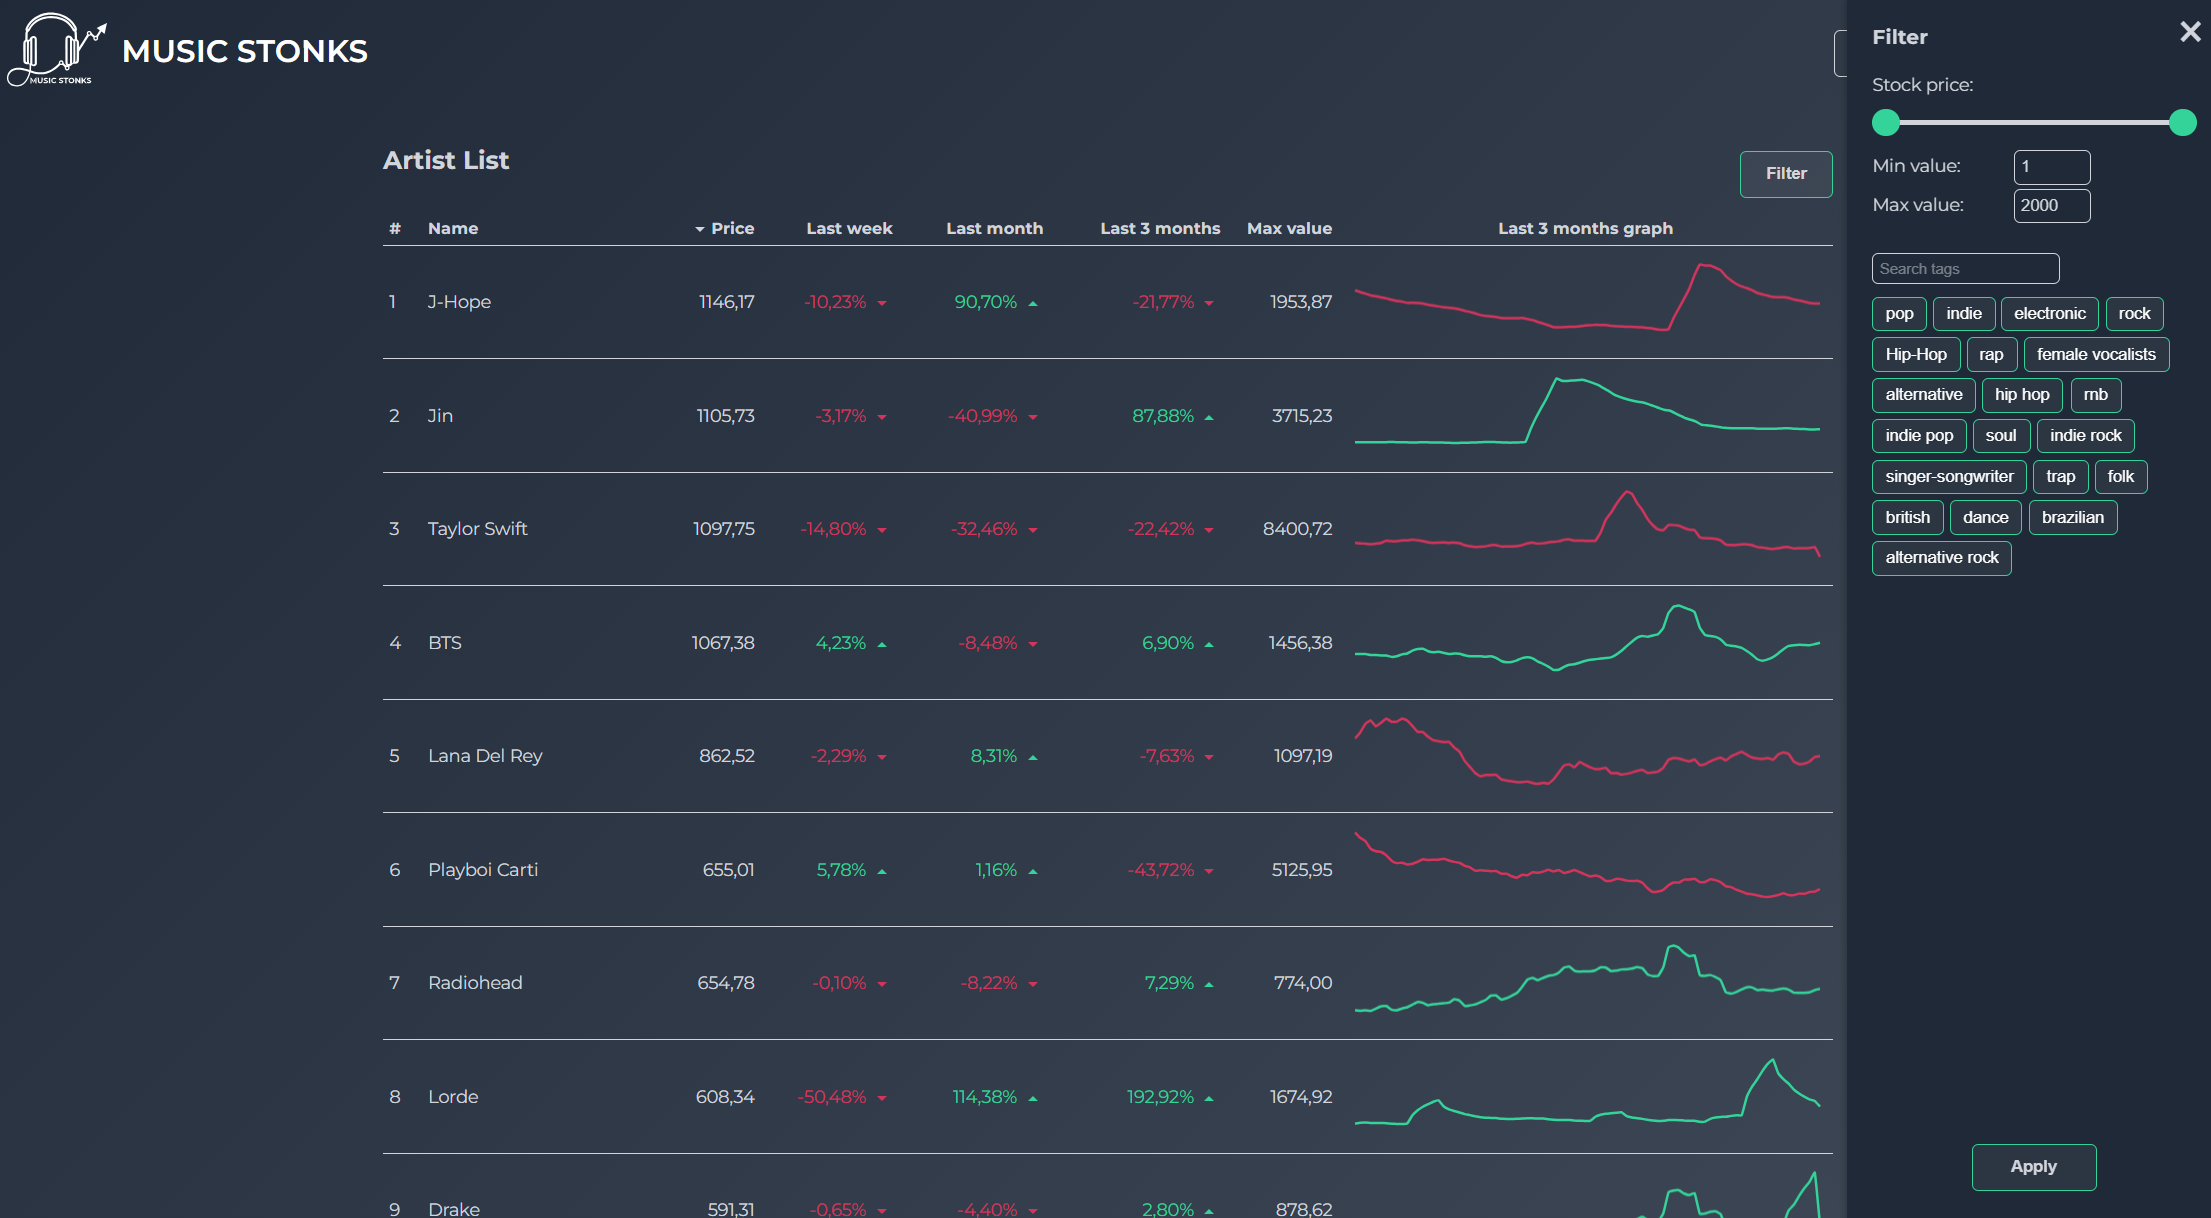Open the J-Hope artist row
The image size is (2211, 1218).
(1107, 302)
